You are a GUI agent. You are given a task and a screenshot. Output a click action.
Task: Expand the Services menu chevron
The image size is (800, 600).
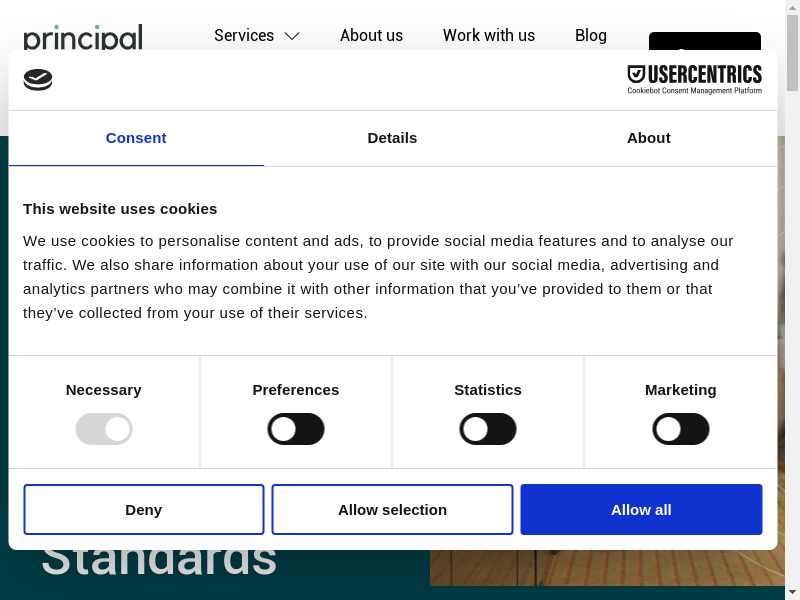(x=292, y=36)
